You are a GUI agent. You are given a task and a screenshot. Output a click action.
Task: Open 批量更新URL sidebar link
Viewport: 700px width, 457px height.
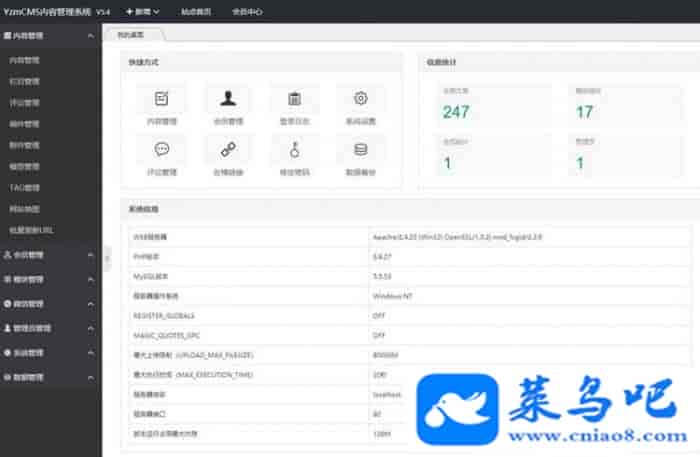coord(31,229)
